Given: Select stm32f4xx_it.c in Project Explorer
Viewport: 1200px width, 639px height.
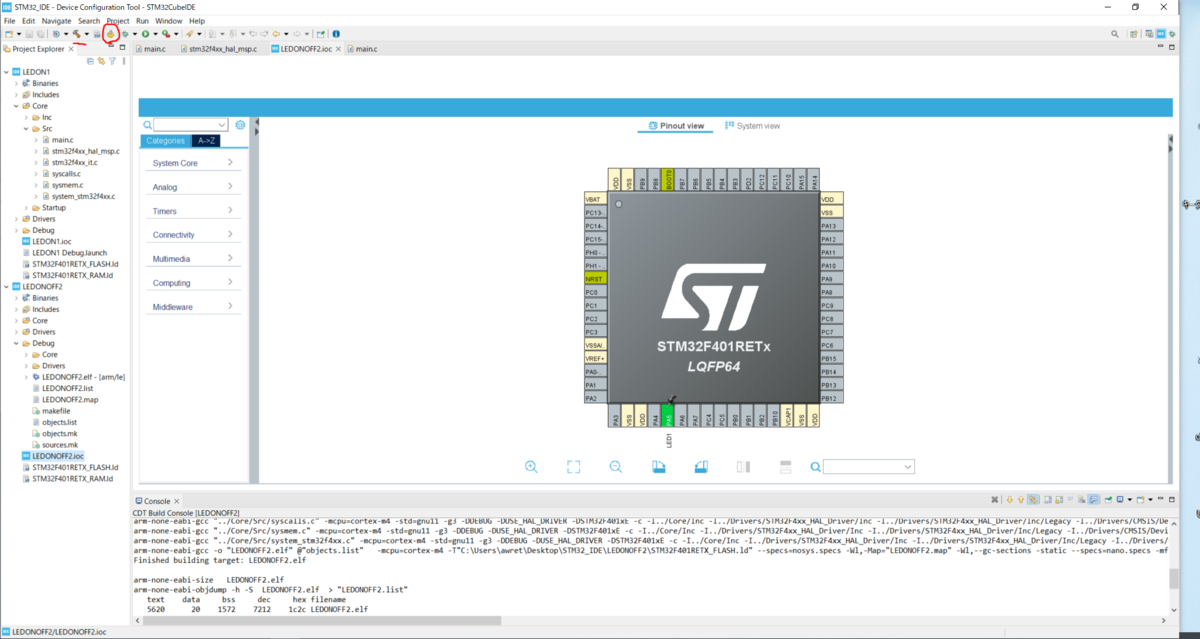Looking at the screenshot, I should (73, 162).
